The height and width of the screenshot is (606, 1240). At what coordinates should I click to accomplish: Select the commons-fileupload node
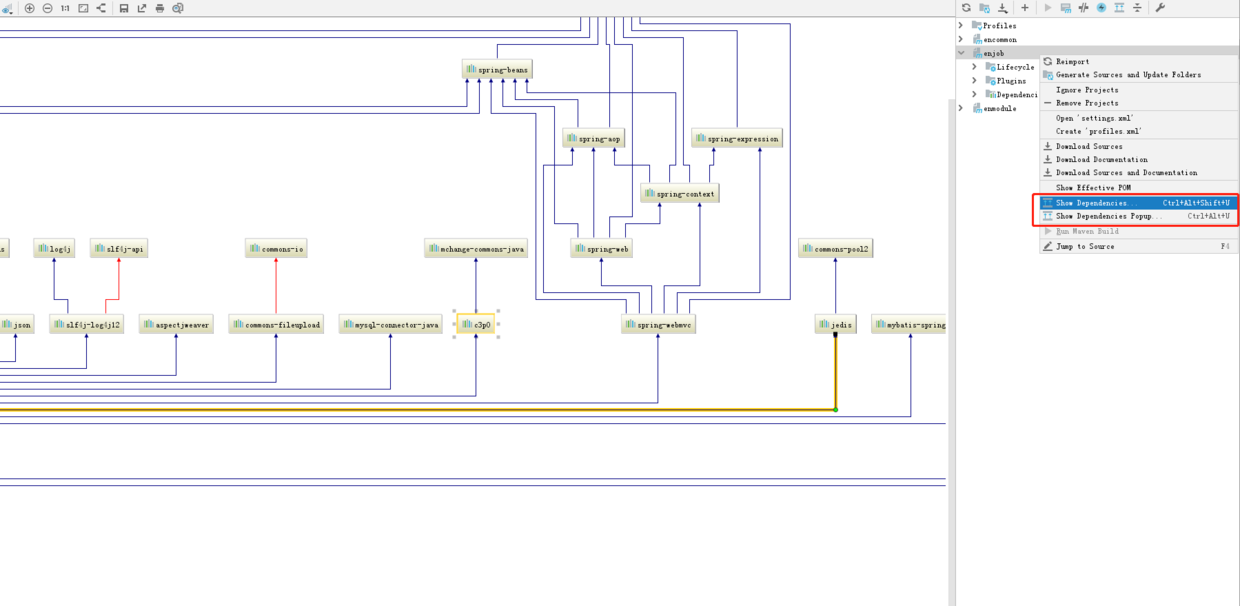[276, 324]
